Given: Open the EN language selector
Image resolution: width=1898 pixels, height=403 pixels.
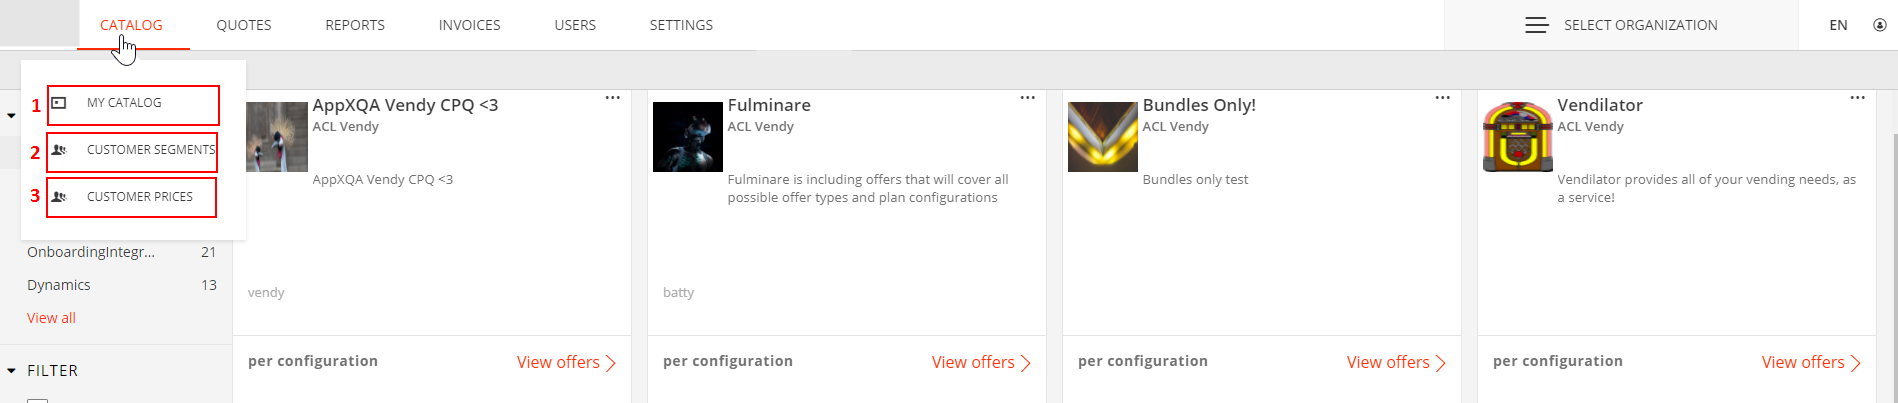Looking at the screenshot, I should [x=1838, y=25].
